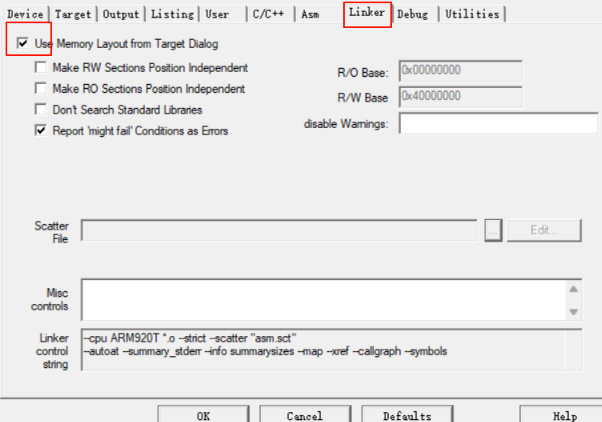Enable Make RW Sections Position Independent

point(41,67)
